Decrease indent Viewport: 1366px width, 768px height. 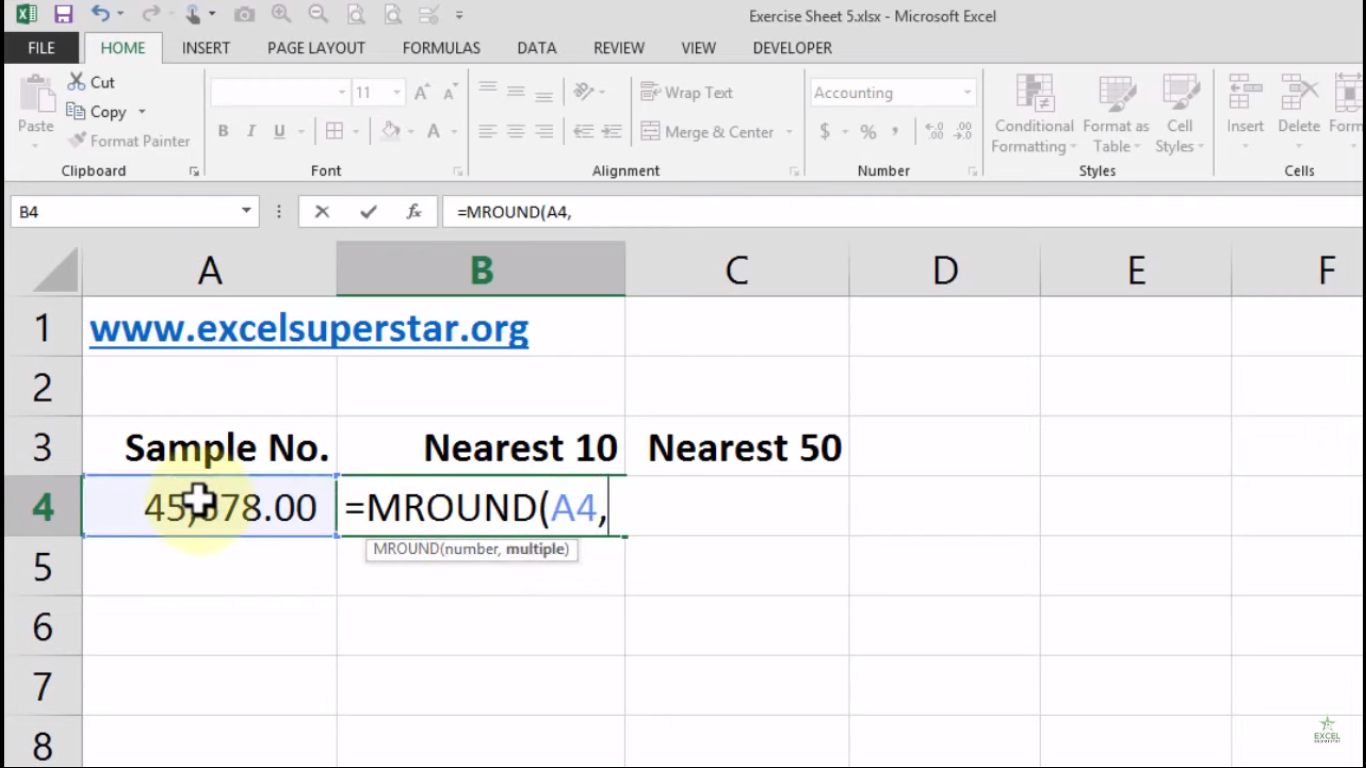pyautogui.click(x=583, y=131)
